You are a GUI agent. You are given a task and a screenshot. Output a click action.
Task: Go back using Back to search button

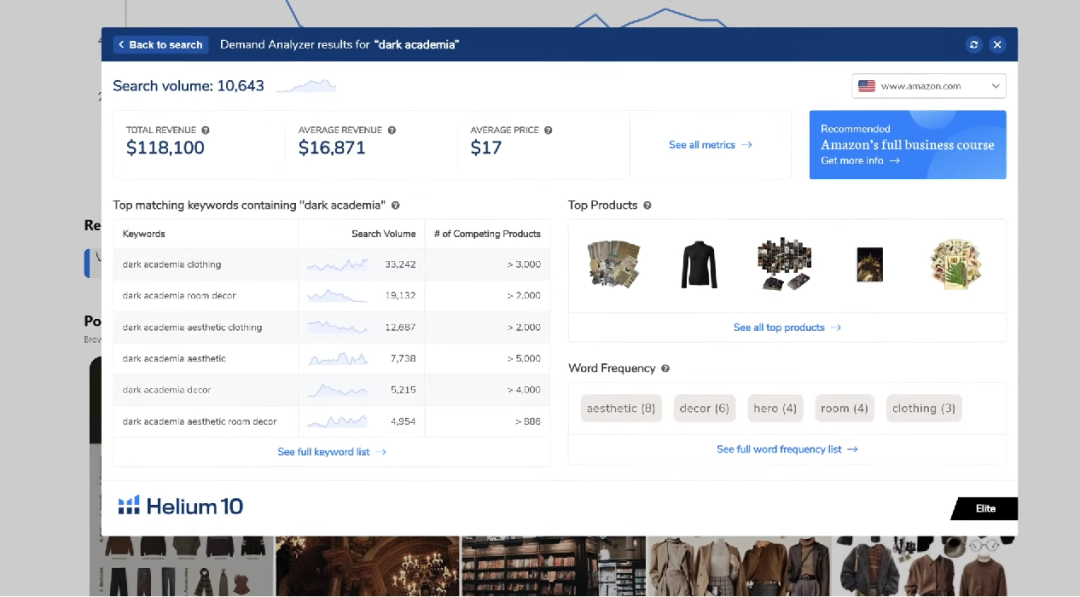pos(160,45)
